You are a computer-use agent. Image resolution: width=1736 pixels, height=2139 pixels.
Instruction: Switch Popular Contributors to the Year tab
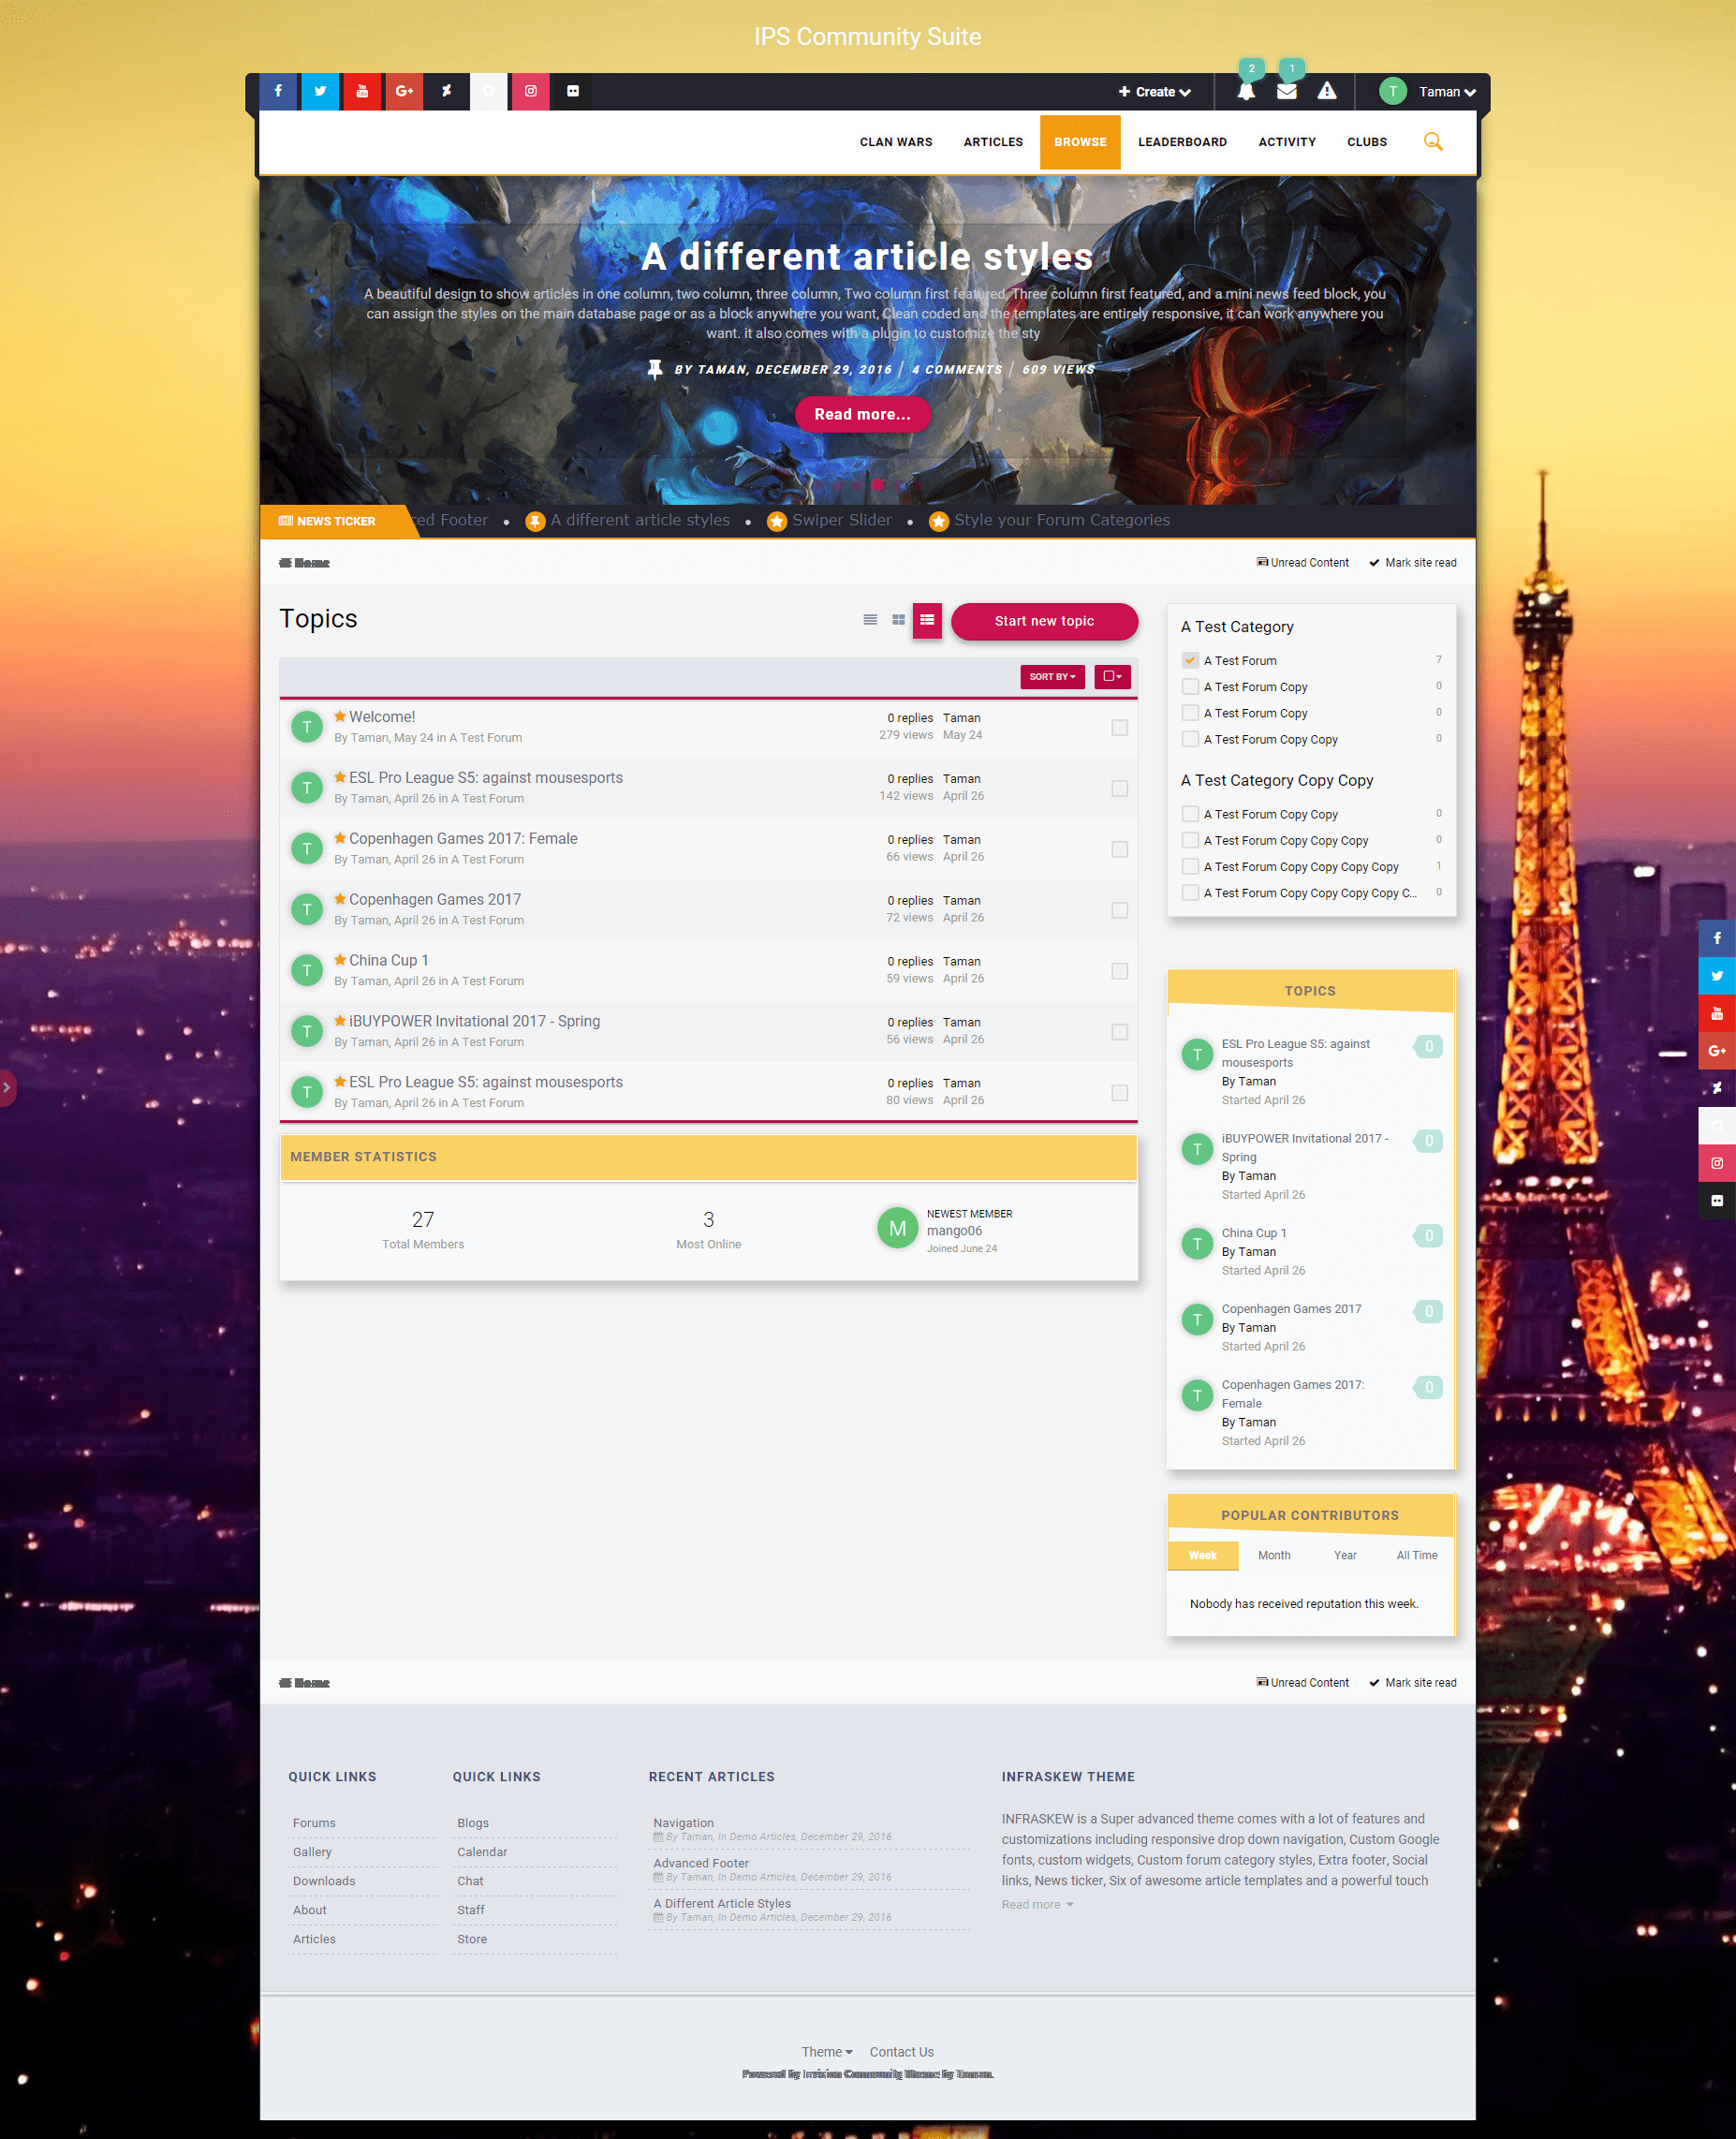(x=1345, y=1556)
